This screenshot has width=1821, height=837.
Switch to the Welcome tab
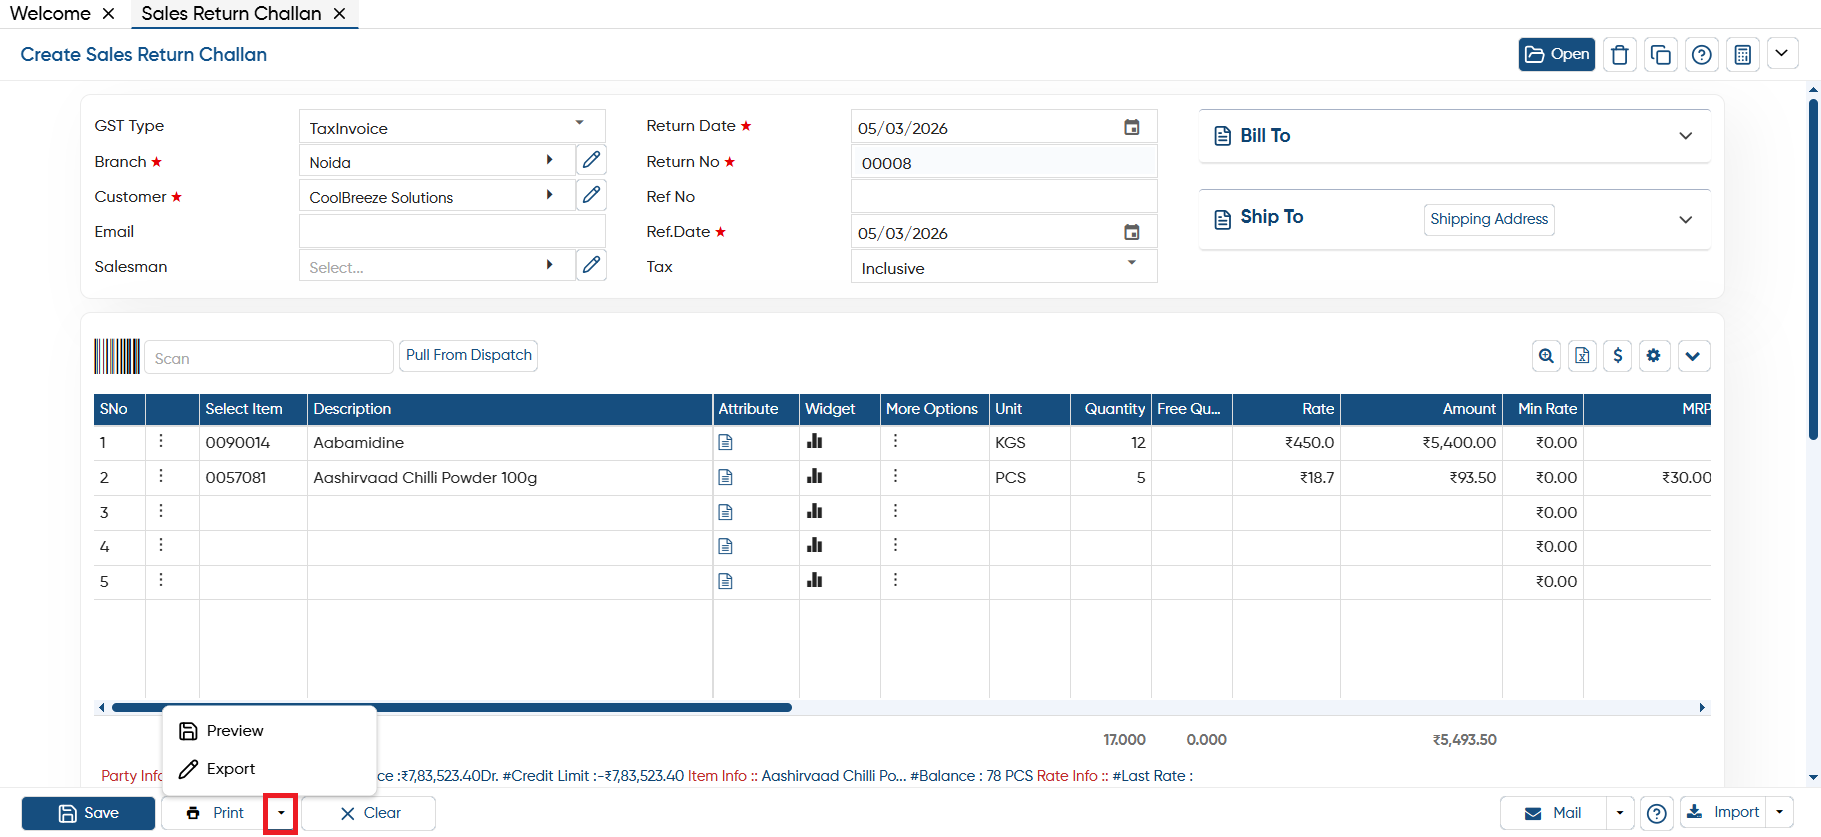(x=50, y=13)
